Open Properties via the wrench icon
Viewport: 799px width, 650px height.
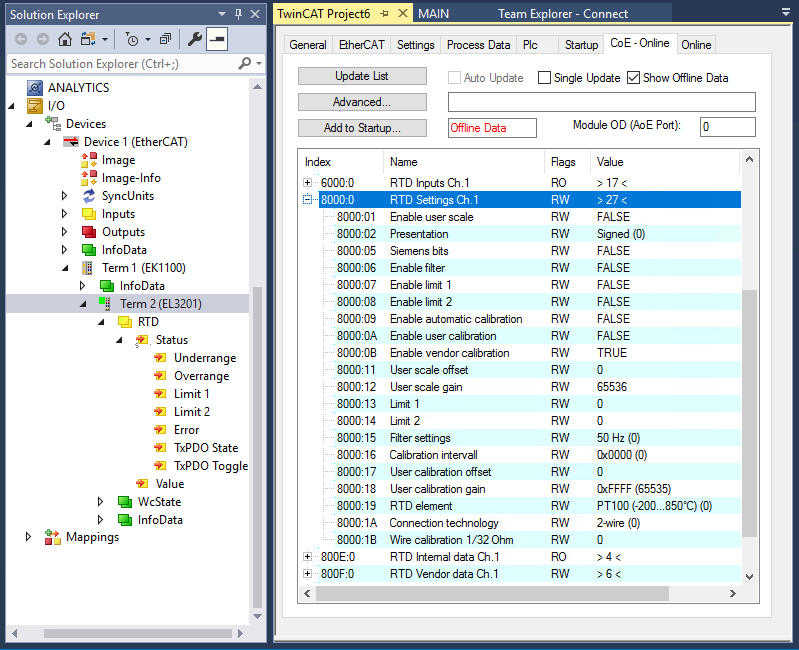coord(195,39)
